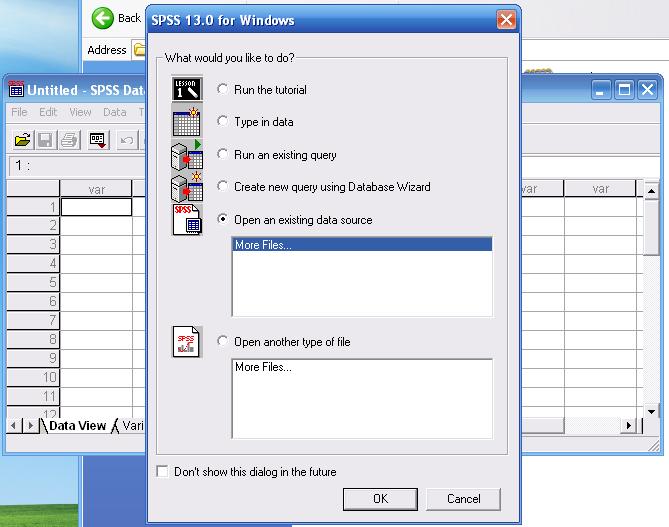This screenshot has width=669, height=527.
Task: Confirm the dialog with OK
Action: pyautogui.click(x=380, y=499)
